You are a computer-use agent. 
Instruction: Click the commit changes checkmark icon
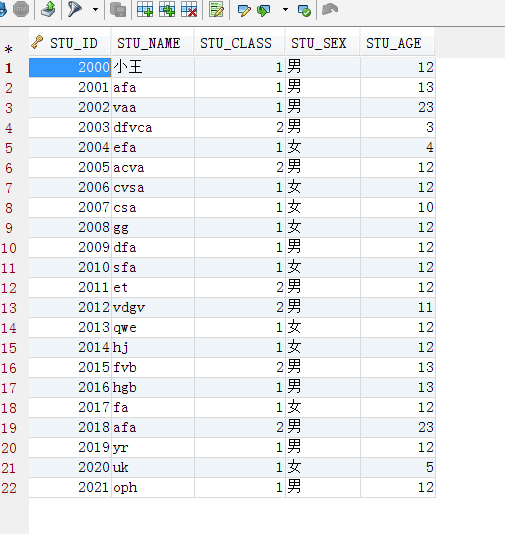click(x=304, y=11)
